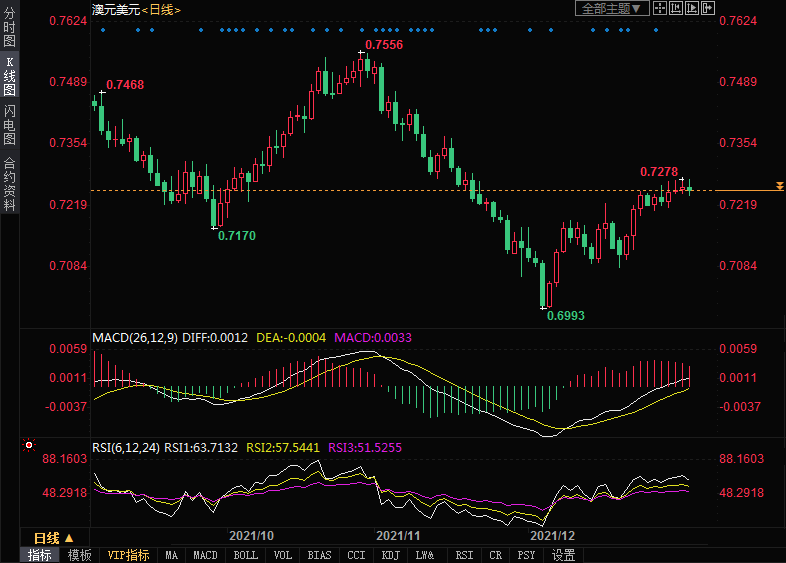Open 设置 in the indicator bar
Screen dimensions: 786x563
pyautogui.click(x=563, y=555)
